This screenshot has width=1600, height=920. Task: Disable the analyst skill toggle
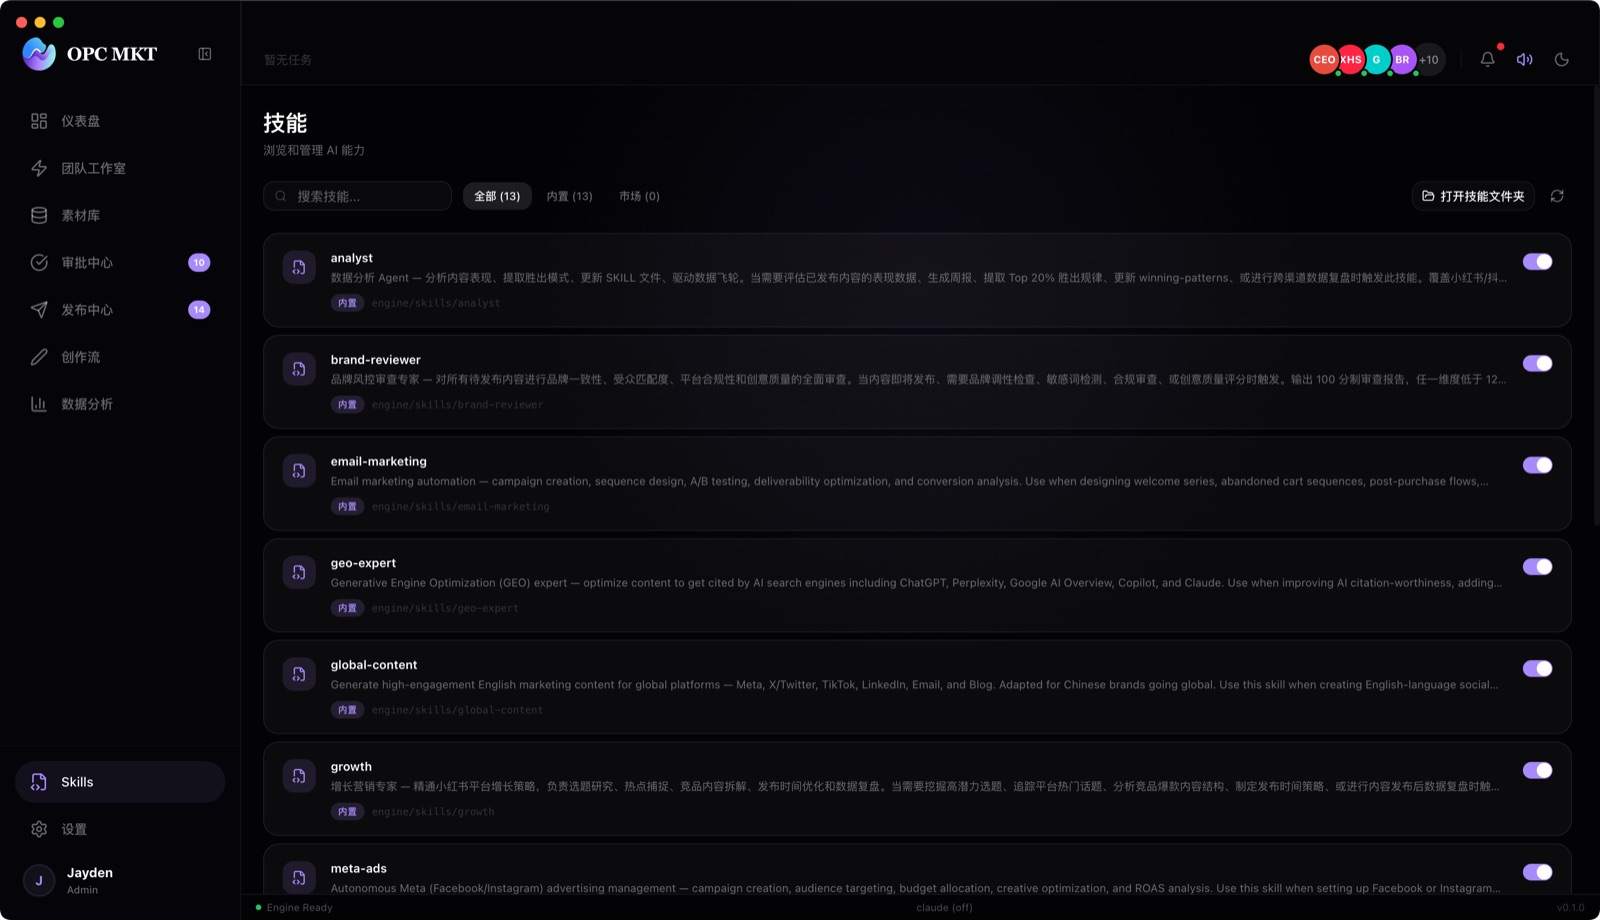1537,262
